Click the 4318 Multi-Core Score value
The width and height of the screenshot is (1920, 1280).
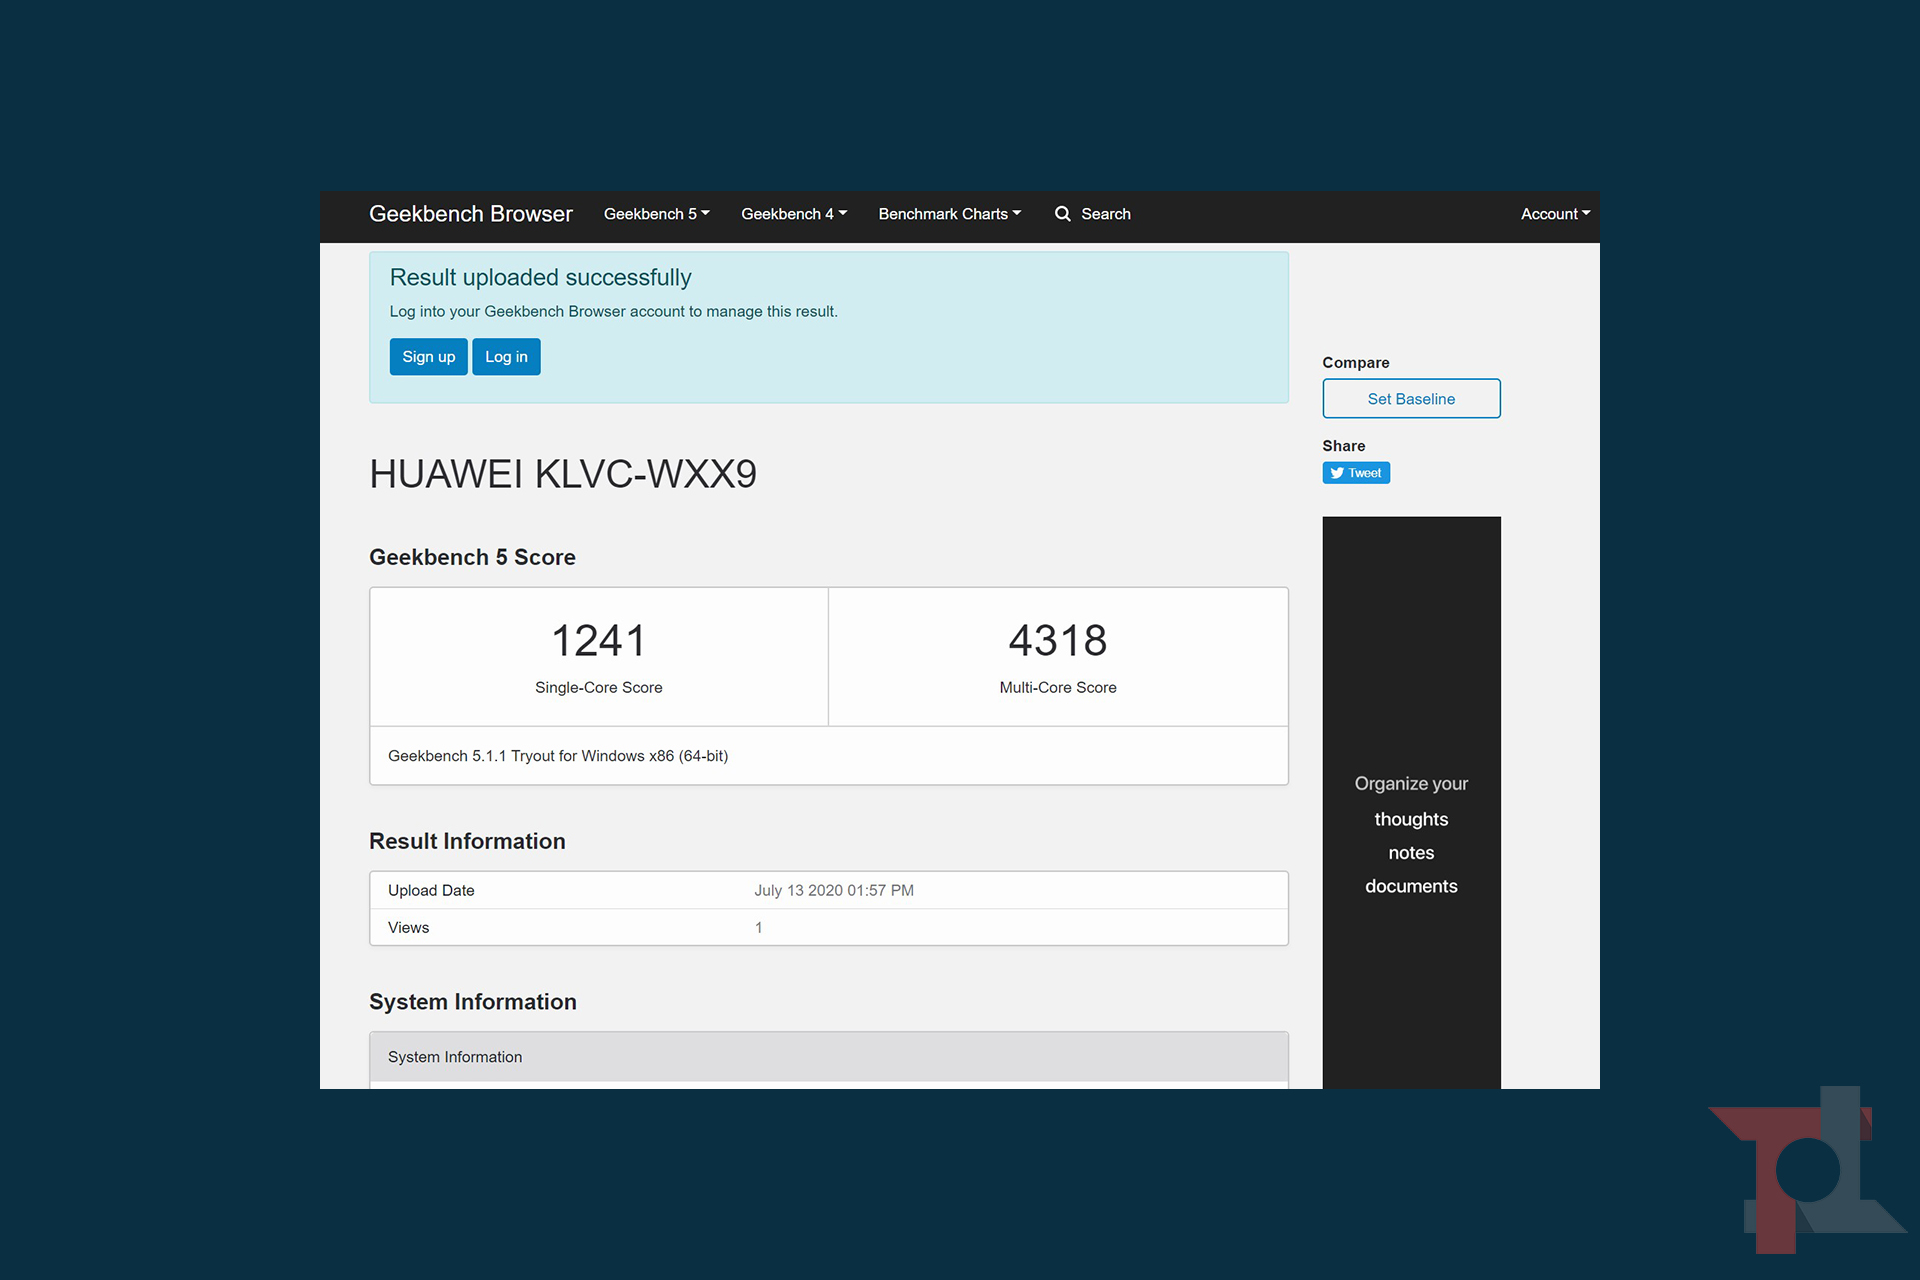[1057, 641]
